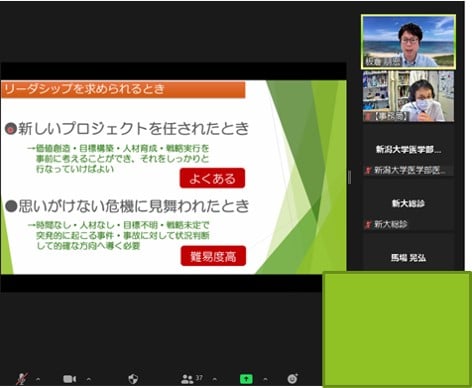The height and width of the screenshot is (388, 472).
Task: Open the Reactions smiley icon
Action: (x=293, y=379)
